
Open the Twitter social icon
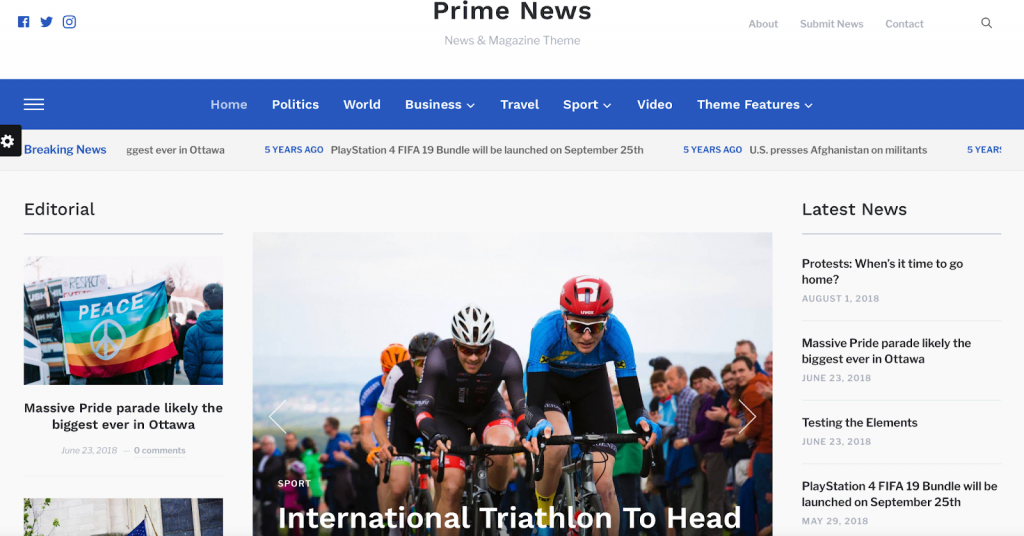(x=46, y=22)
